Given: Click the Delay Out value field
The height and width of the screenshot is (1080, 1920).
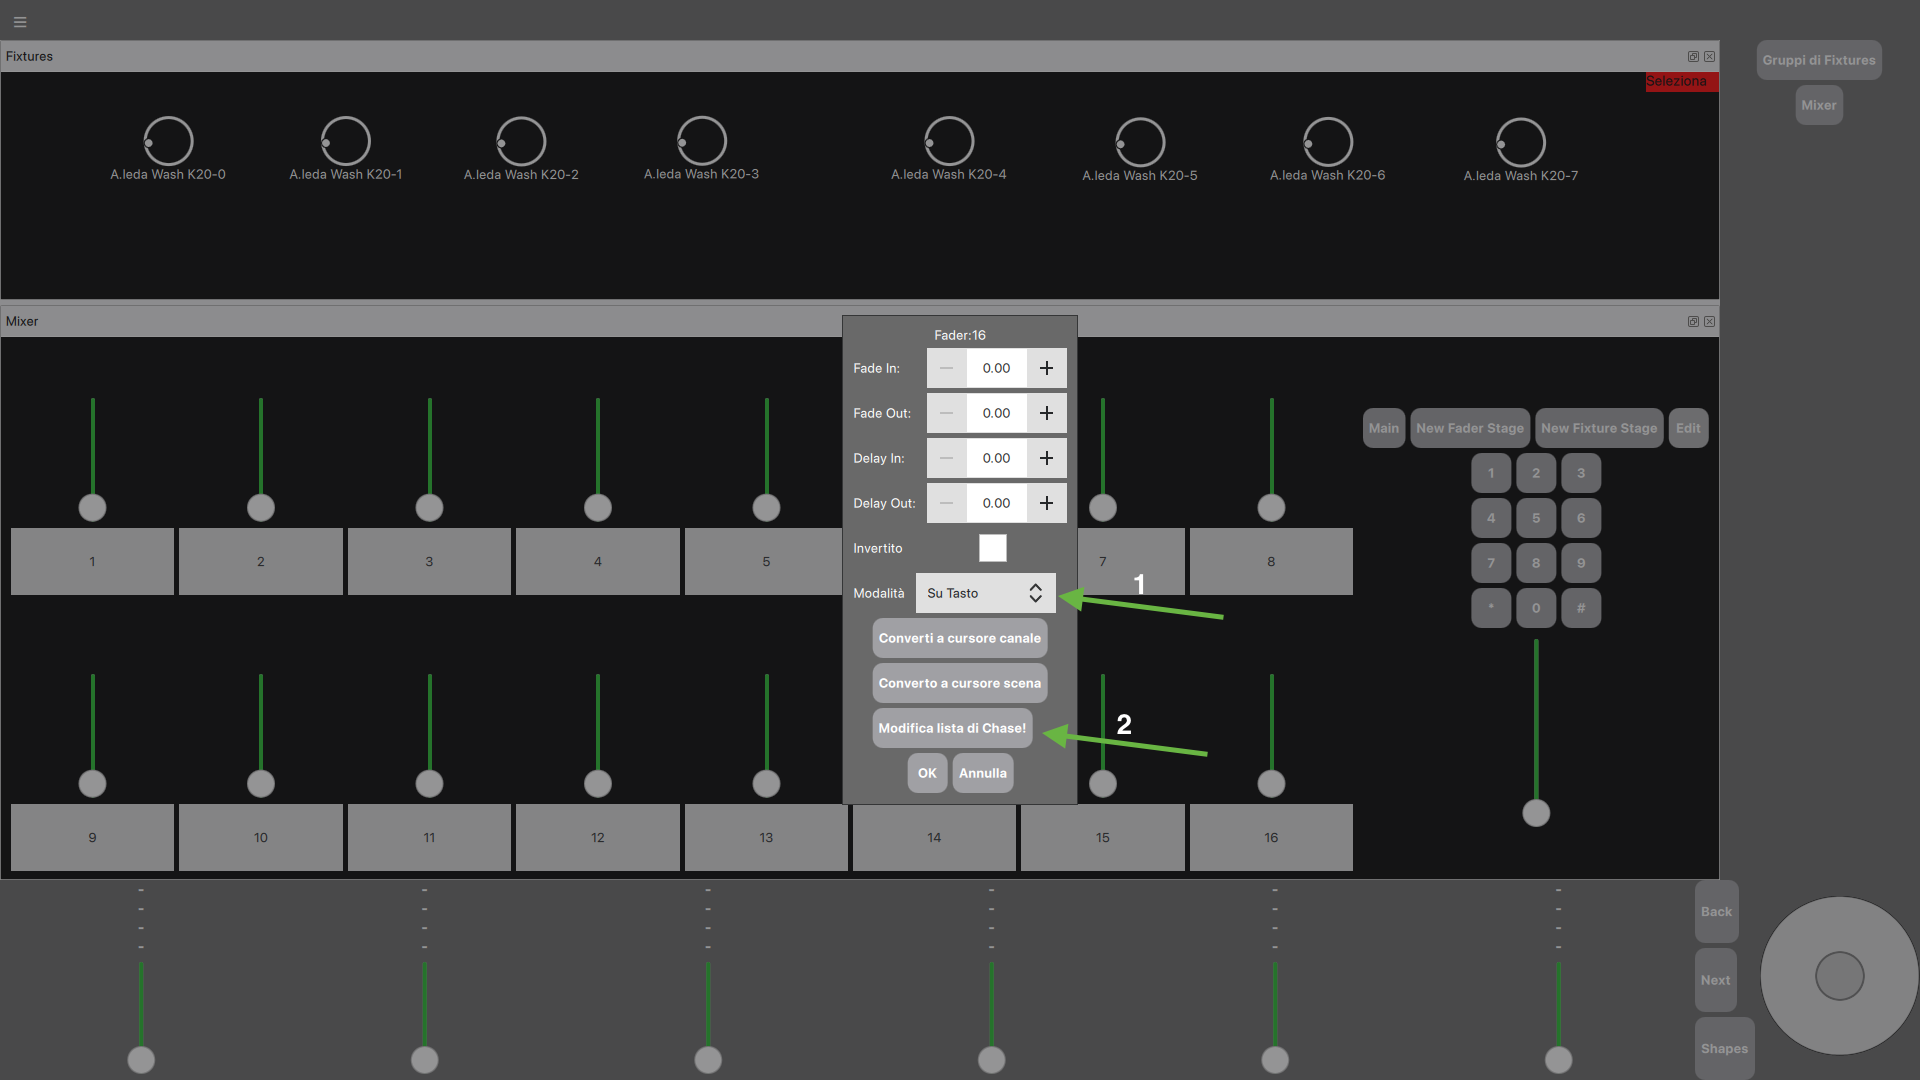Looking at the screenshot, I should tap(996, 503).
